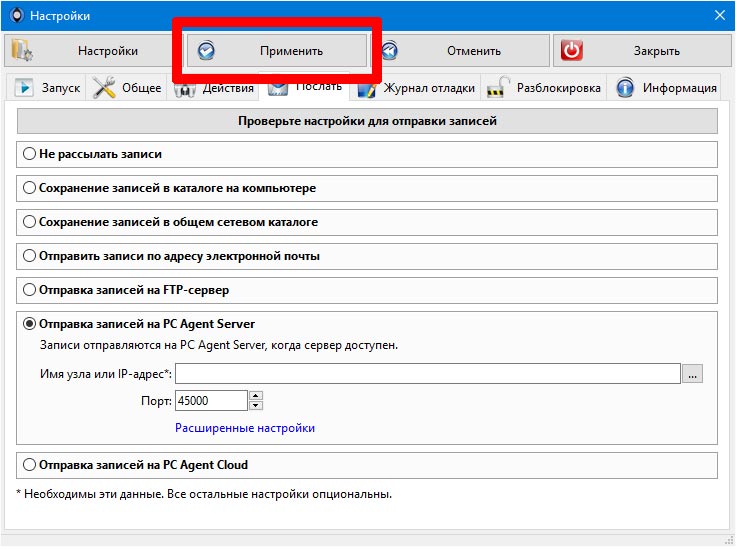Select Отправка записей на PC Agent Cloud
This screenshot has height=547, width=736.
pyautogui.click(x=29, y=465)
